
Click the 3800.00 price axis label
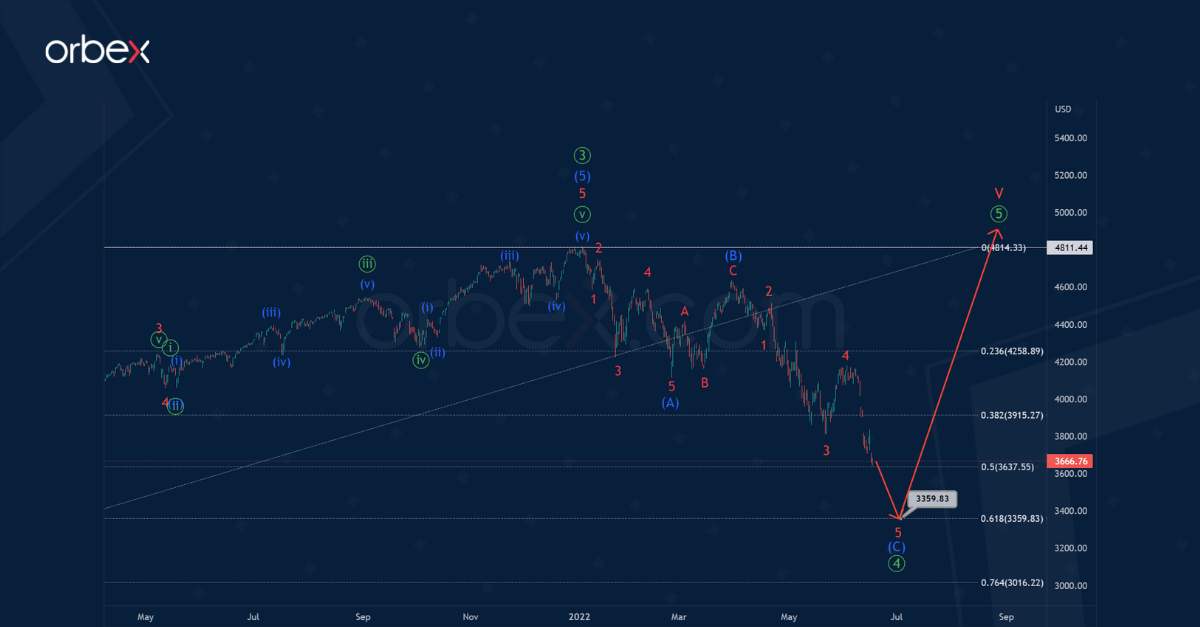point(1072,437)
